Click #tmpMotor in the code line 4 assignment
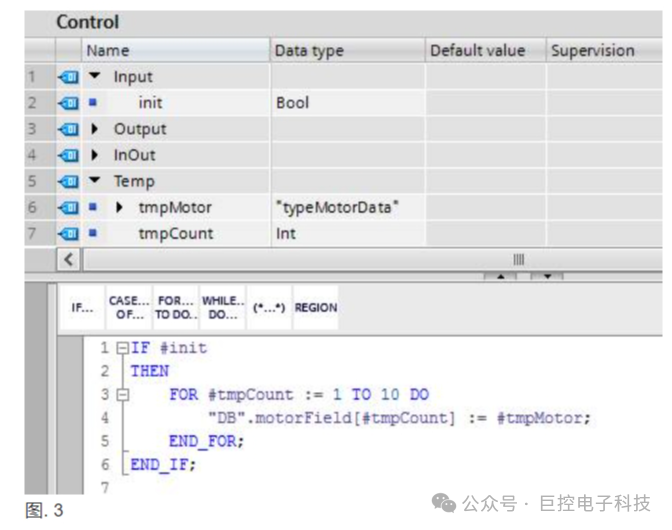The width and height of the screenshot is (672, 530). point(540,418)
